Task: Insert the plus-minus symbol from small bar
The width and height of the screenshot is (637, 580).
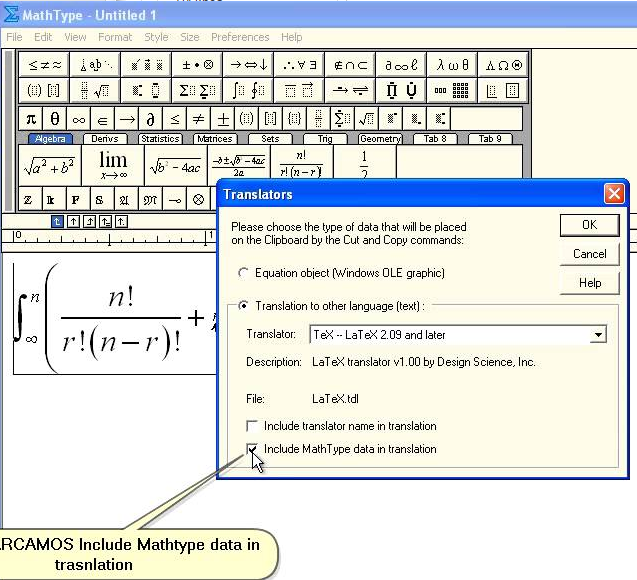Action: coord(223,119)
